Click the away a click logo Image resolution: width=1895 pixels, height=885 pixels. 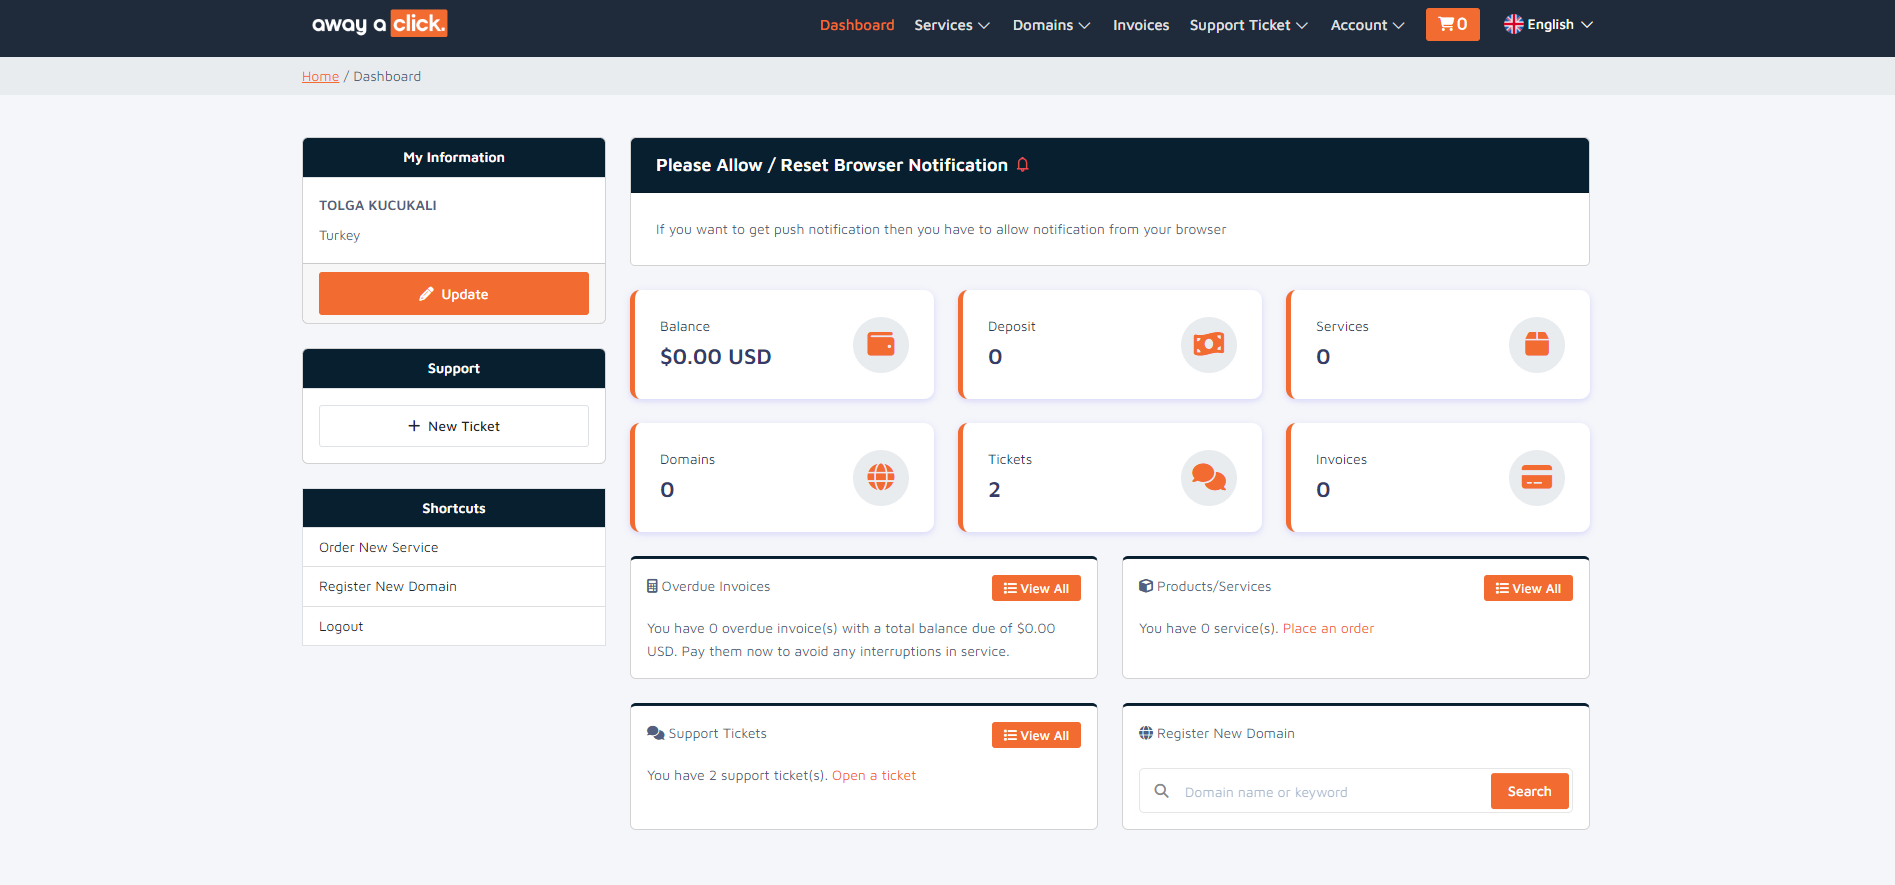379,24
